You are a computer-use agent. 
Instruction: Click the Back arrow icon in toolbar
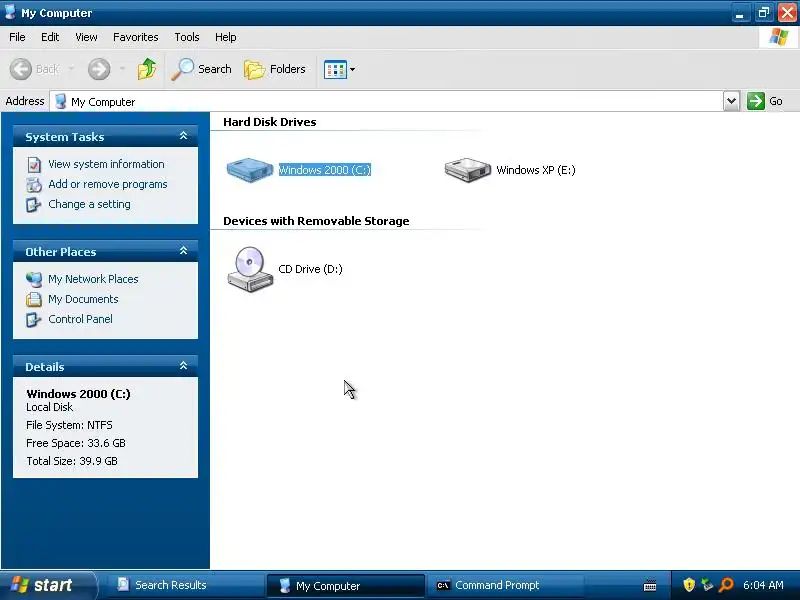(x=21, y=69)
